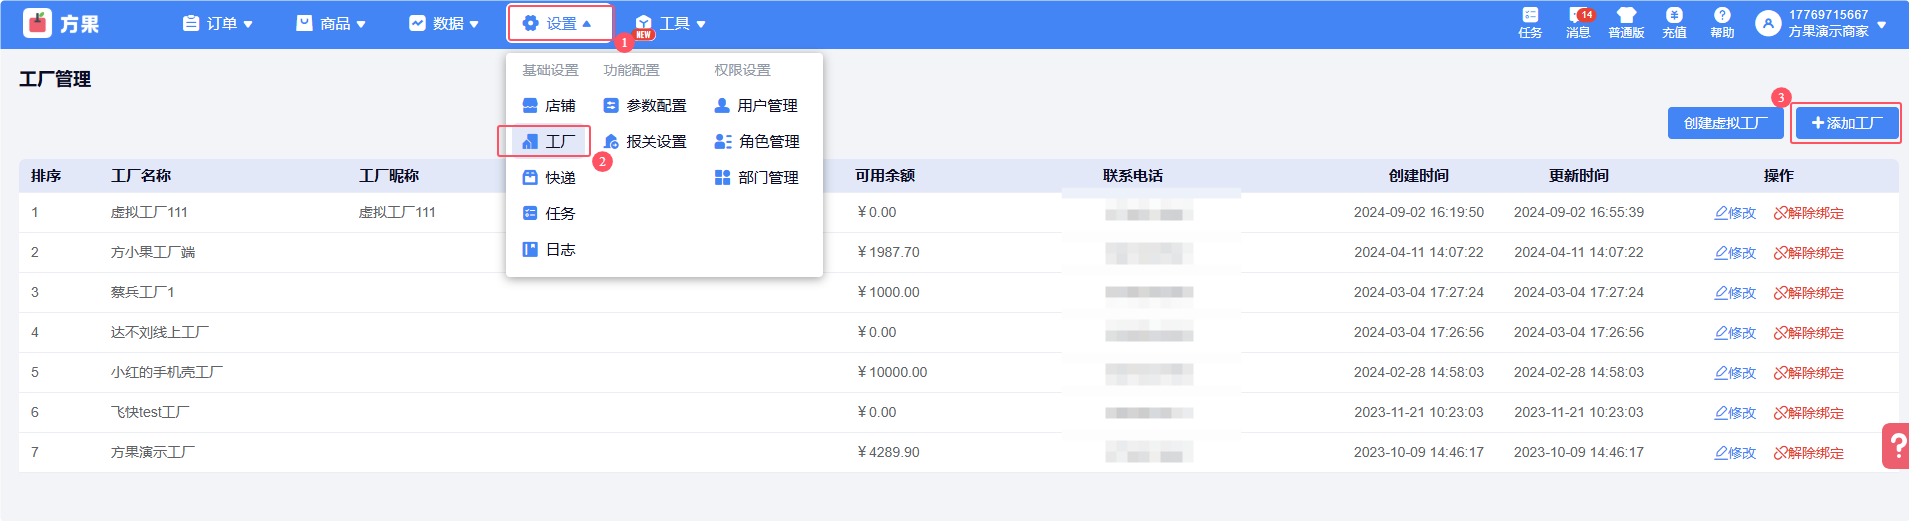The image size is (1909, 521).
Task: Open 用户管理 from settings menu
Action: pos(756,106)
